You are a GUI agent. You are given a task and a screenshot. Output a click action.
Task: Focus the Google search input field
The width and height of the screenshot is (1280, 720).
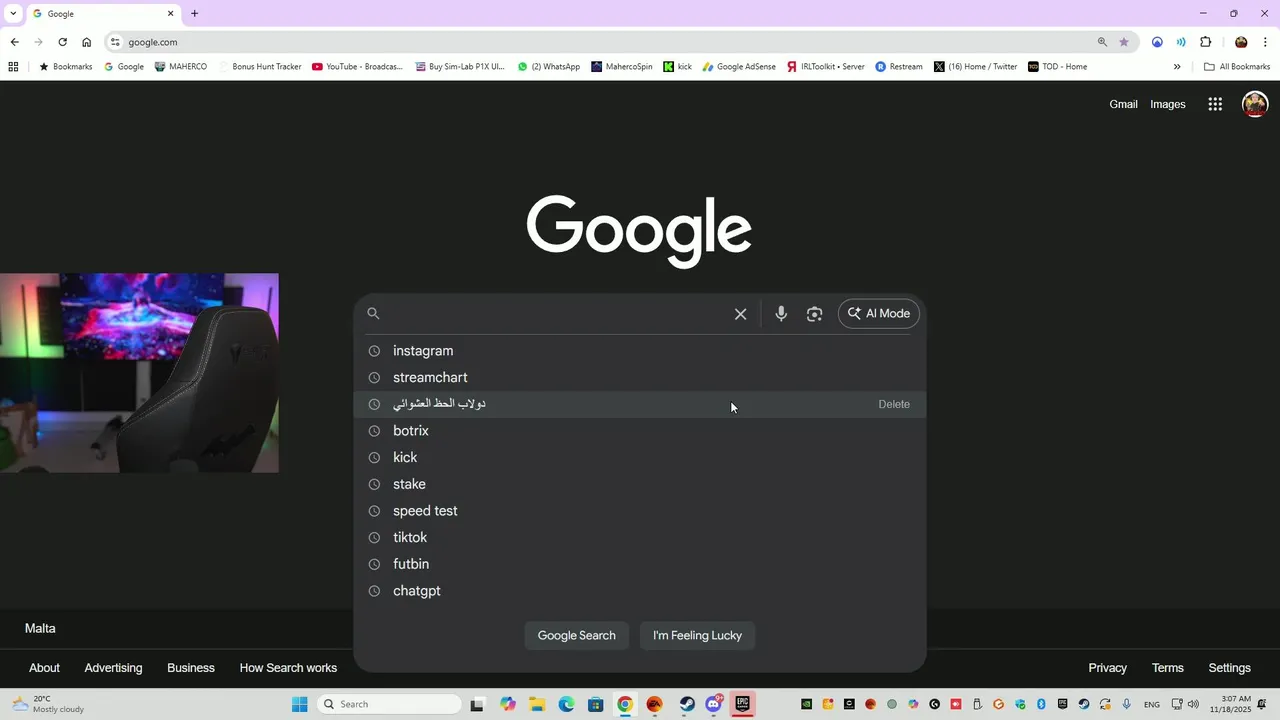coord(556,314)
